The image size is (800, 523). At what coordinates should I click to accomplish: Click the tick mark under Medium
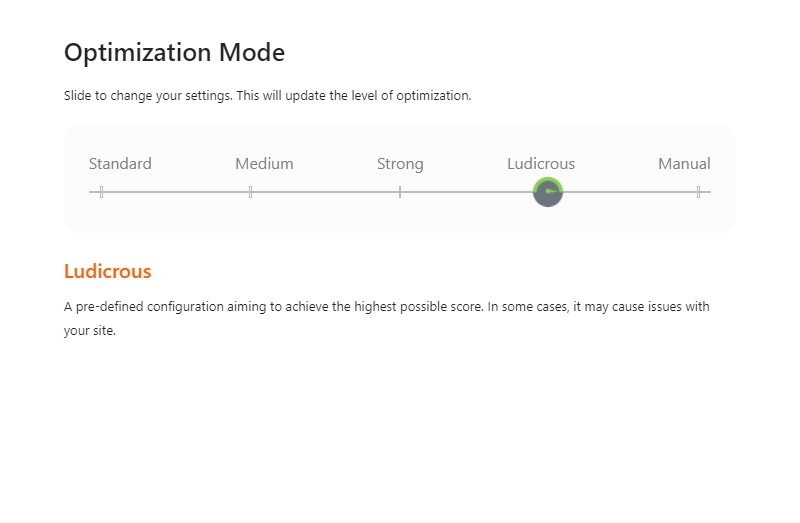pos(250,192)
